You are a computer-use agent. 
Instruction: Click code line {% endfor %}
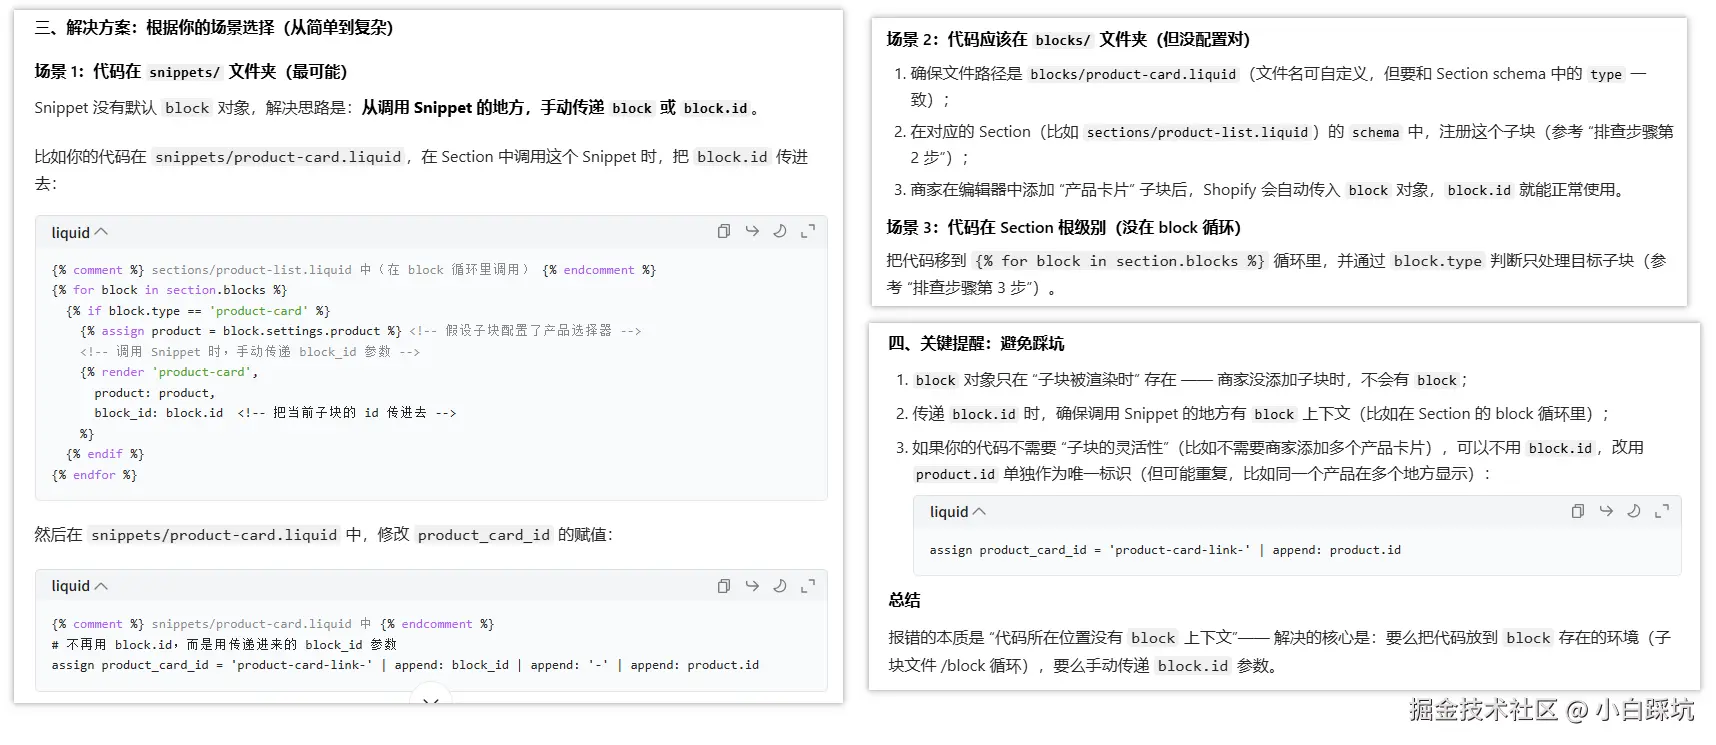pyautogui.click(x=94, y=475)
